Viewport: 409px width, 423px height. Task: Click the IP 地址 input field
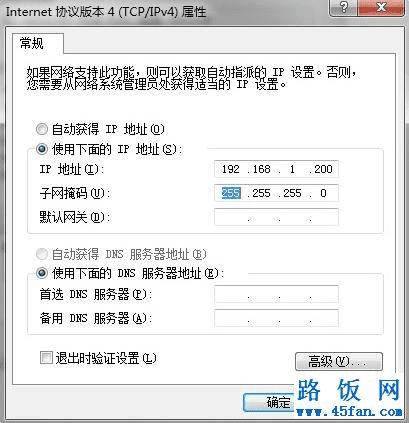pos(276,169)
